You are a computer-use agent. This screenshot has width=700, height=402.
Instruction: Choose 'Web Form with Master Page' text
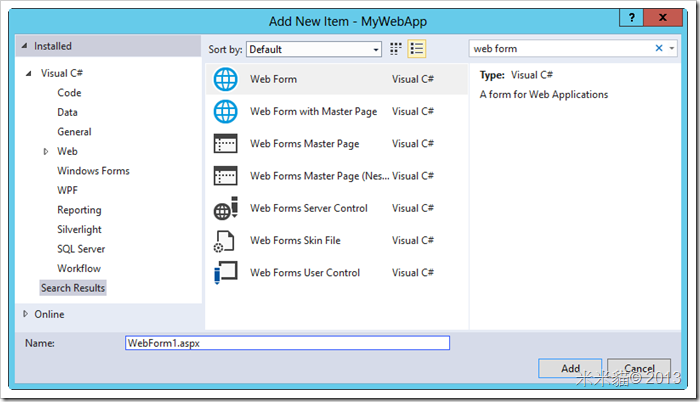(x=313, y=112)
